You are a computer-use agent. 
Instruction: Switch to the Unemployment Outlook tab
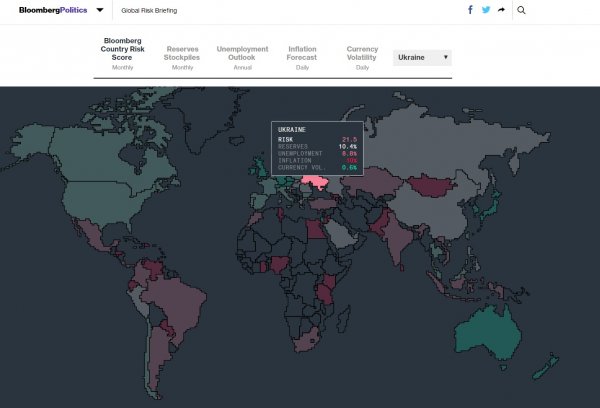point(242,57)
